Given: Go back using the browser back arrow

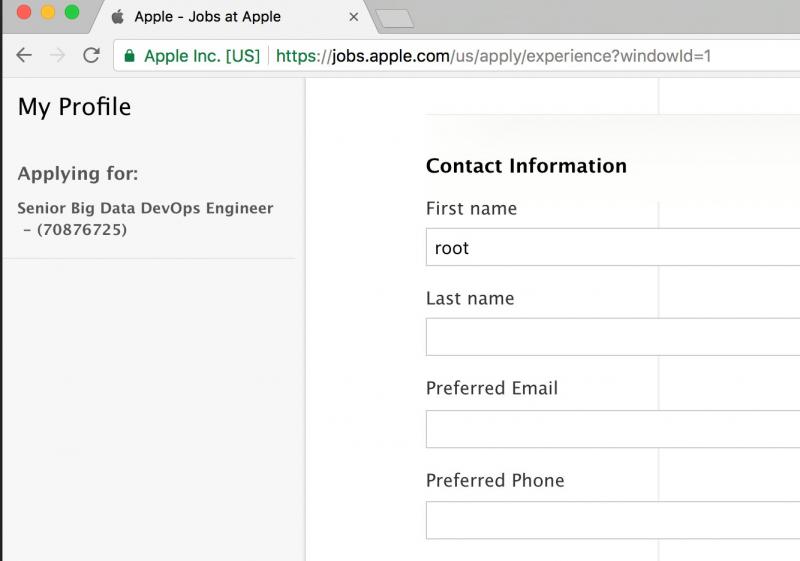Looking at the screenshot, I should point(24,56).
